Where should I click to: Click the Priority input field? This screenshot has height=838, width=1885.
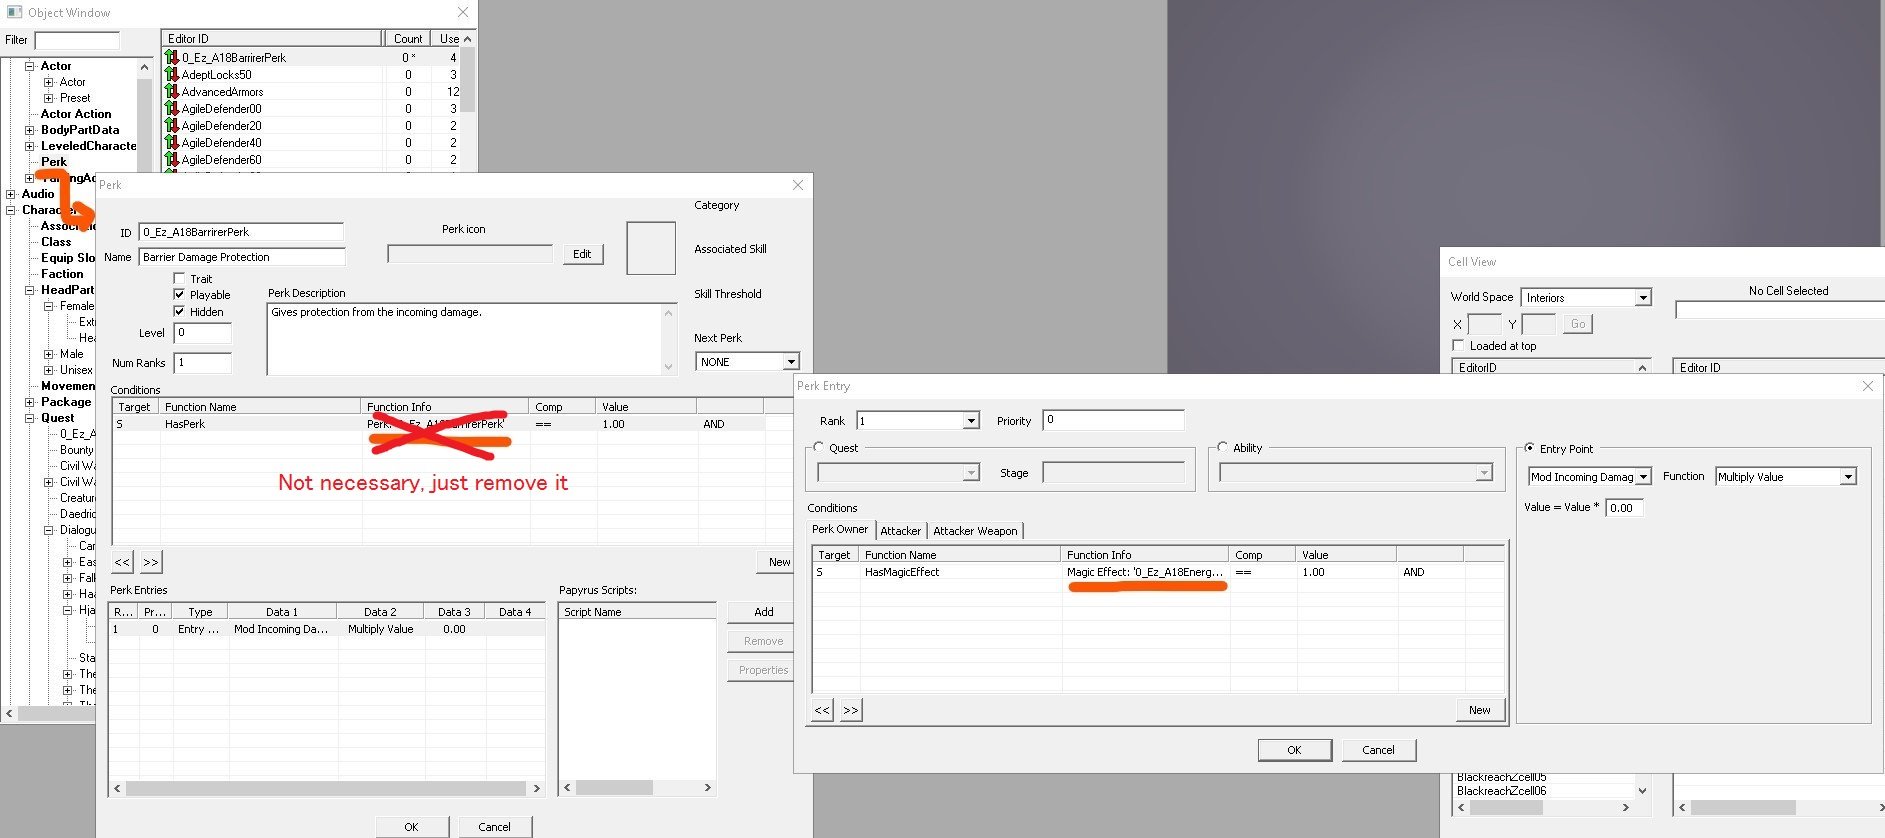coord(1113,420)
